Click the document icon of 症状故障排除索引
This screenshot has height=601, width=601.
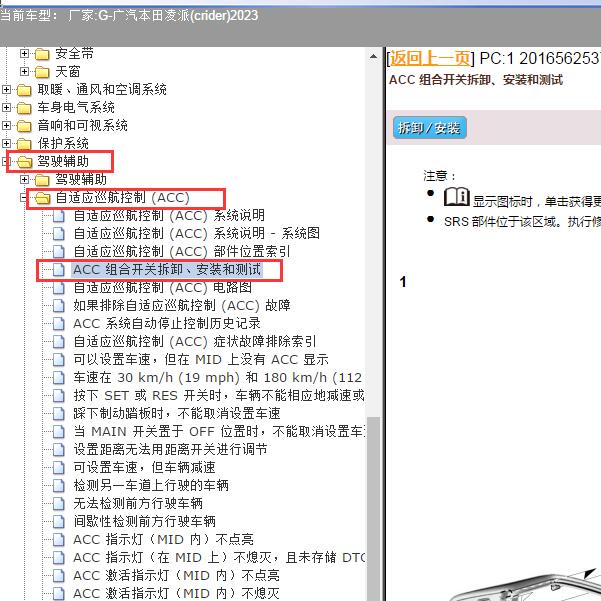59,342
